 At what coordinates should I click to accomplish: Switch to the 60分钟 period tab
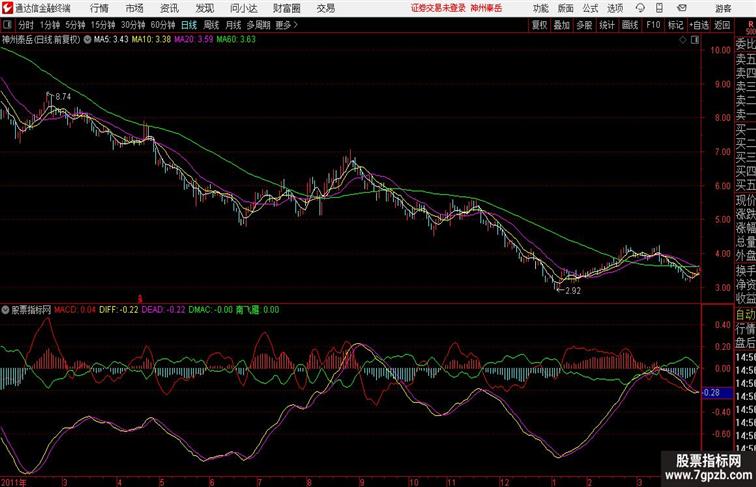[163, 25]
